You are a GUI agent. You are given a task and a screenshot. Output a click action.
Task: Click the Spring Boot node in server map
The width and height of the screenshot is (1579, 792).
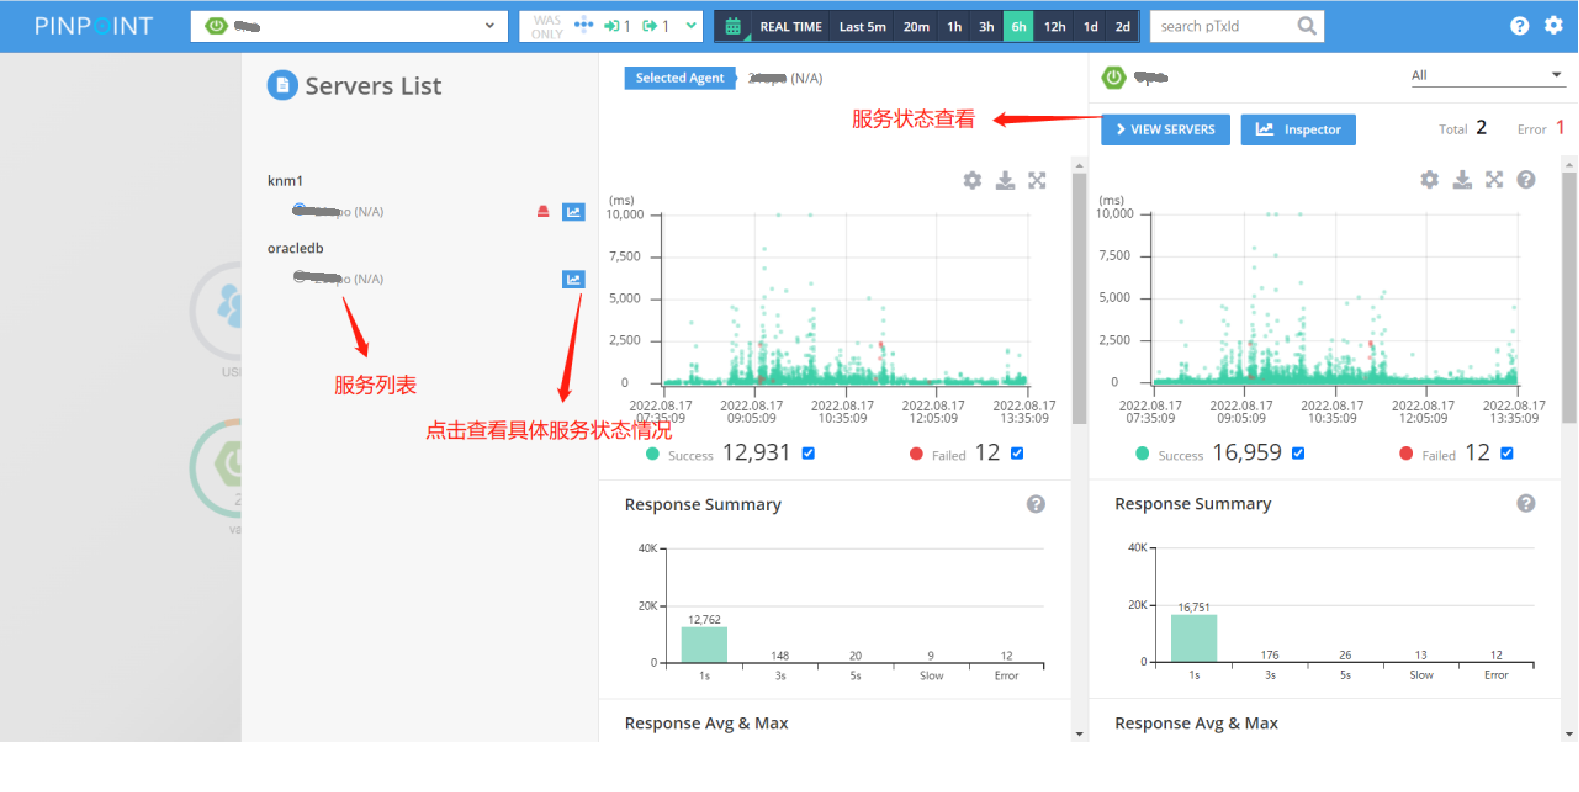tap(217, 466)
